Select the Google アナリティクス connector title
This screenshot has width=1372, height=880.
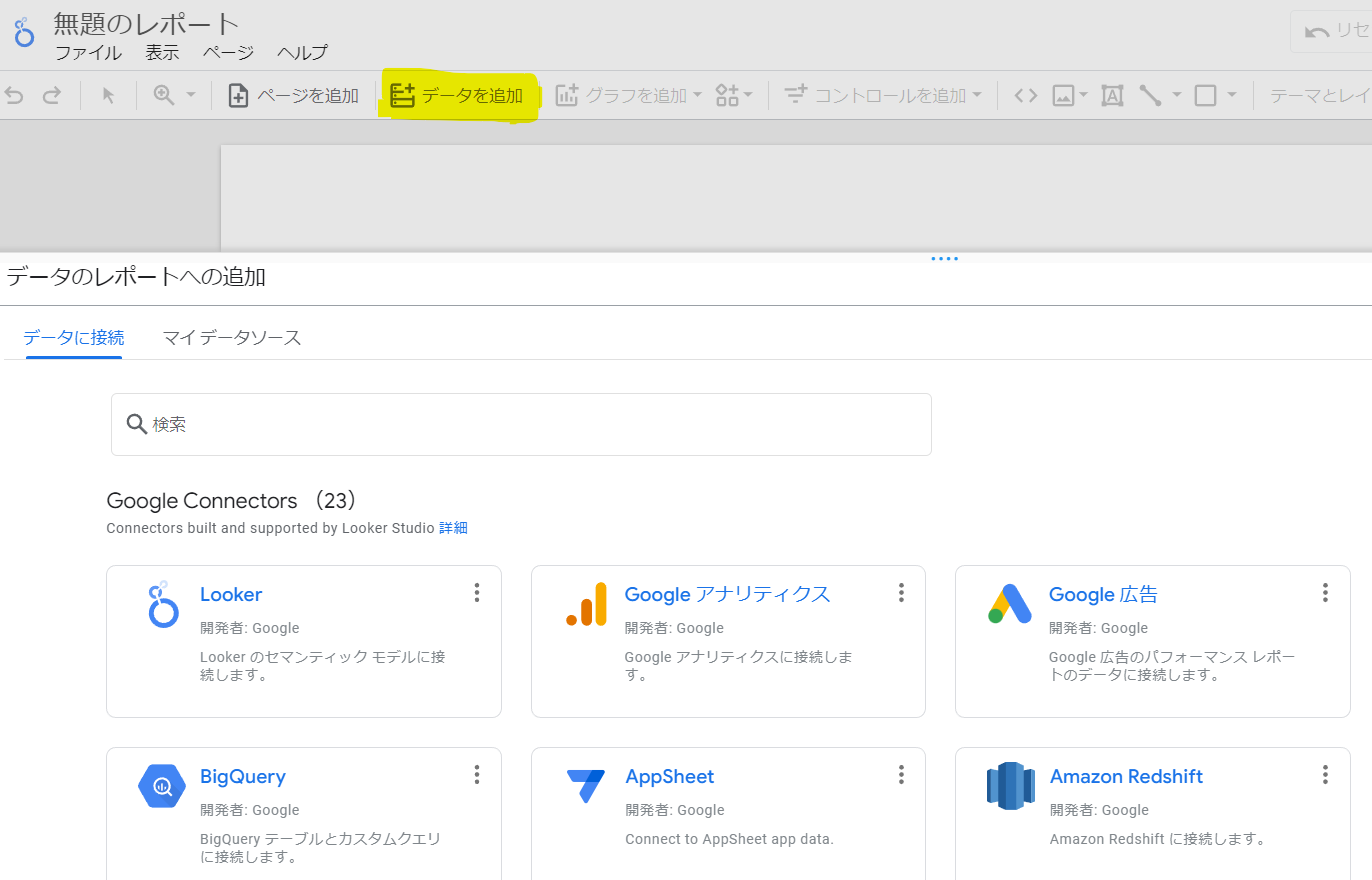coord(727,594)
